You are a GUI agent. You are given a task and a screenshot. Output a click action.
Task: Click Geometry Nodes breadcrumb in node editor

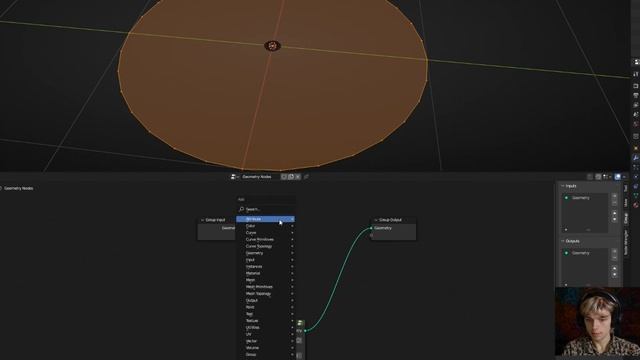[18, 188]
